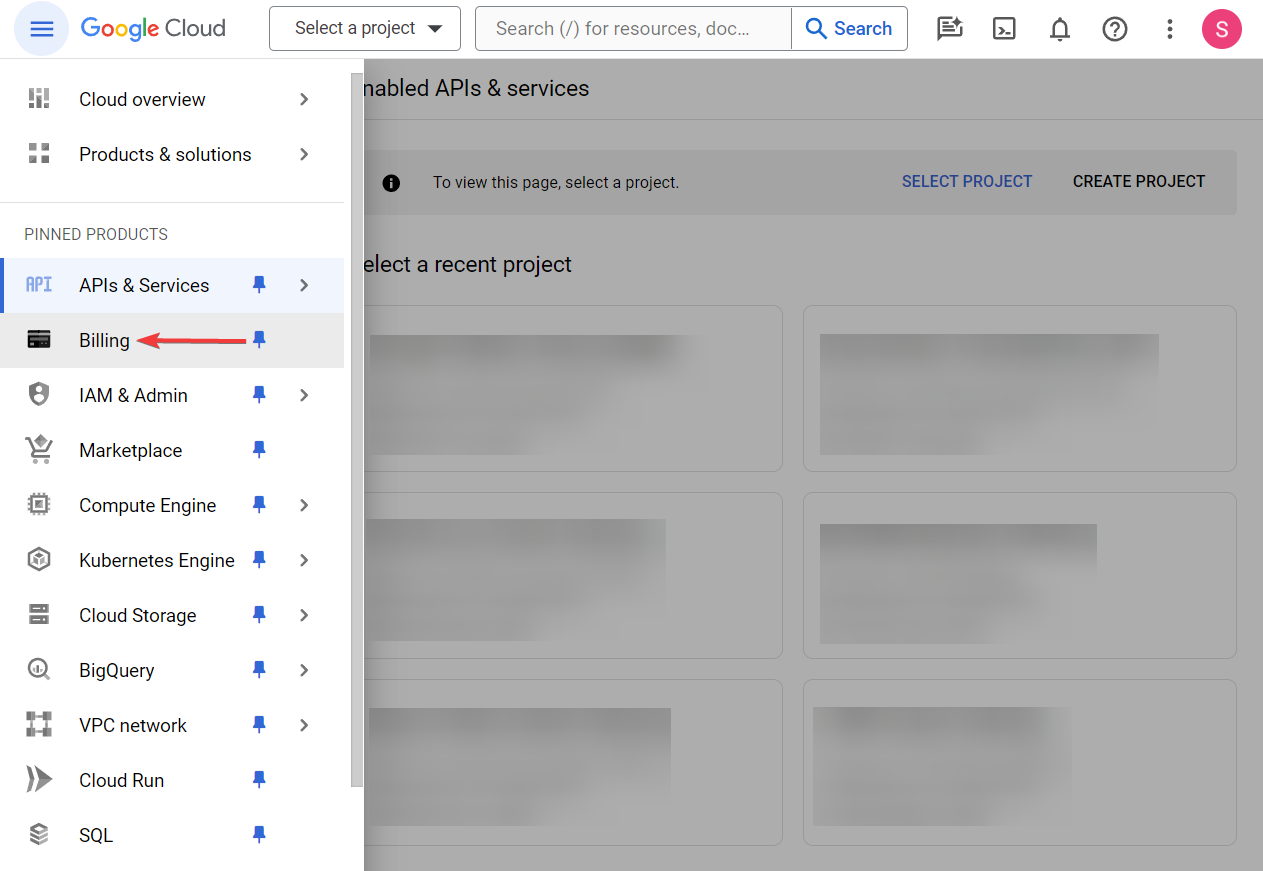This screenshot has height=871, width=1263.
Task: Select Cloud overview menu entry
Action: pos(172,99)
